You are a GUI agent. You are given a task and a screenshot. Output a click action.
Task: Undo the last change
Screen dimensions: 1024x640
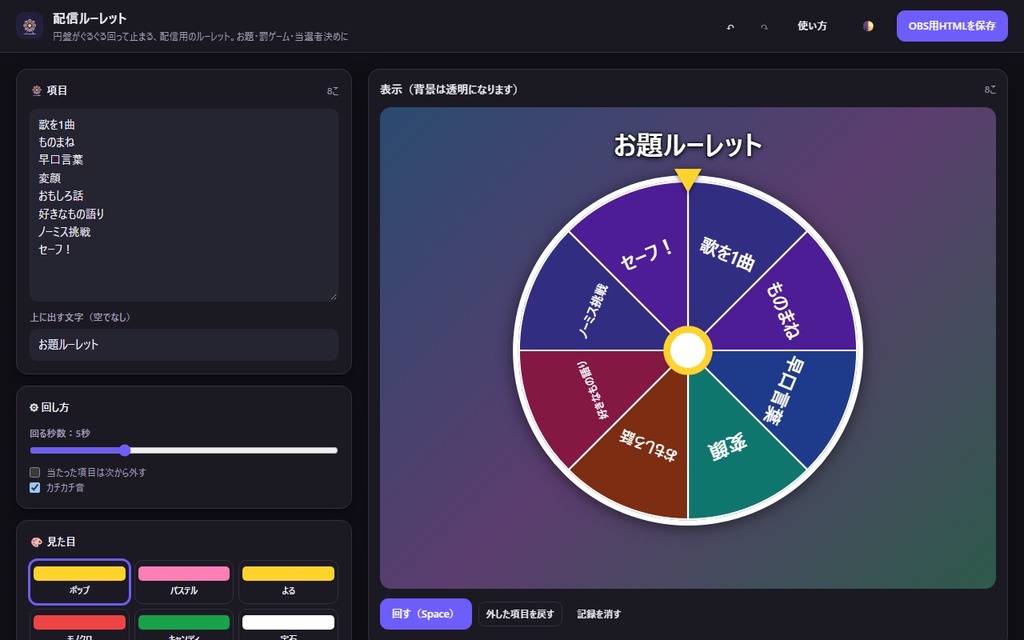tap(730, 26)
